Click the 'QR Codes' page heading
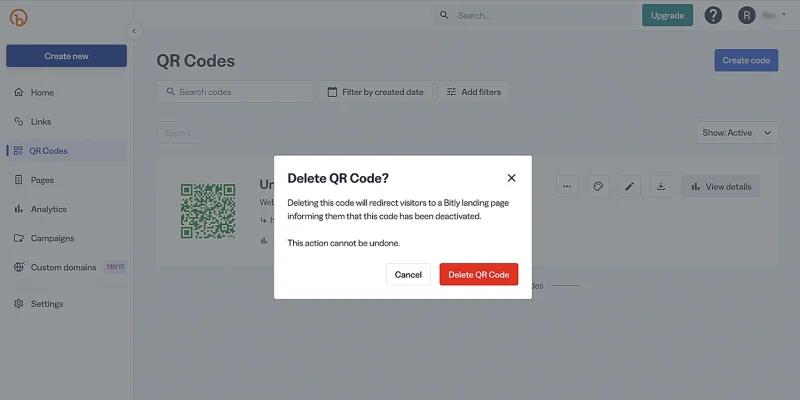Screen dimensions: 800x400 pyautogui.click(x=195, y=61)
